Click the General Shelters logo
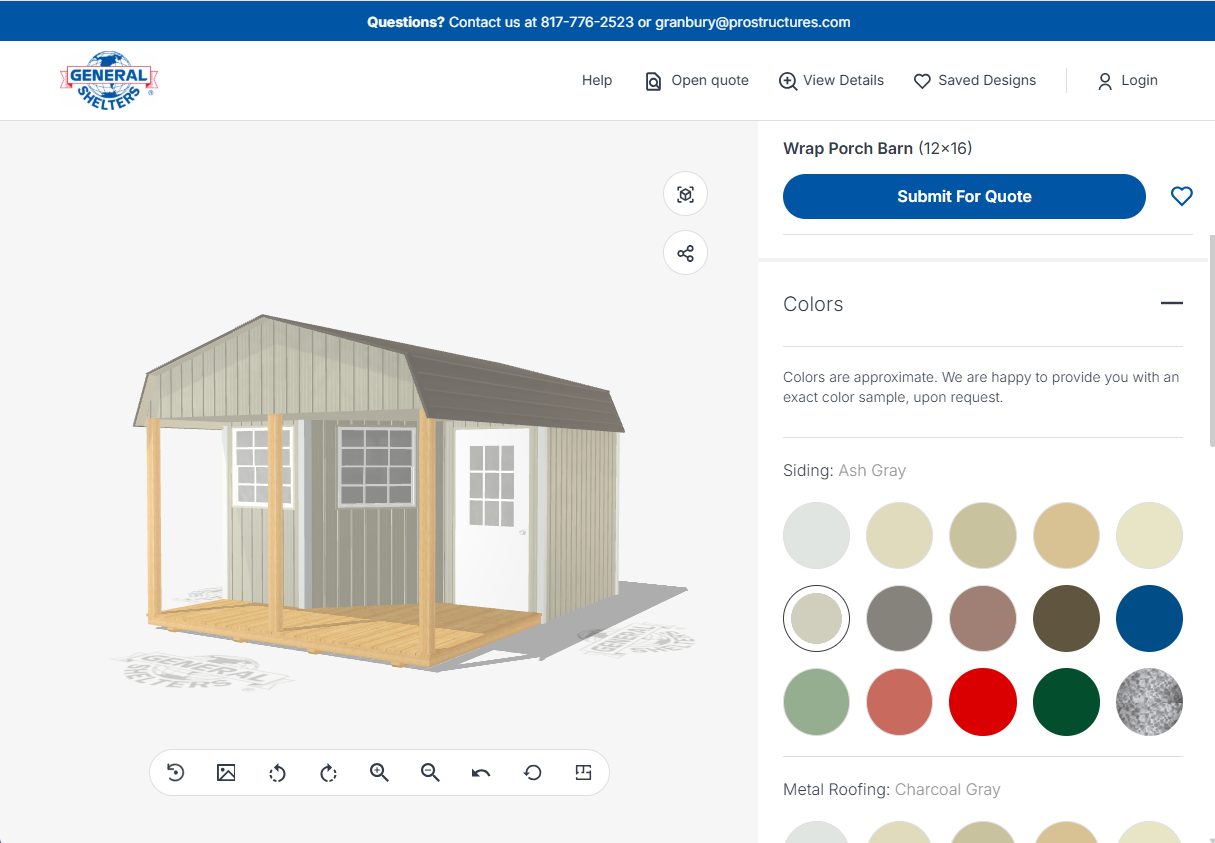Viewport: 1215px width, 843px height. point(109,80)
